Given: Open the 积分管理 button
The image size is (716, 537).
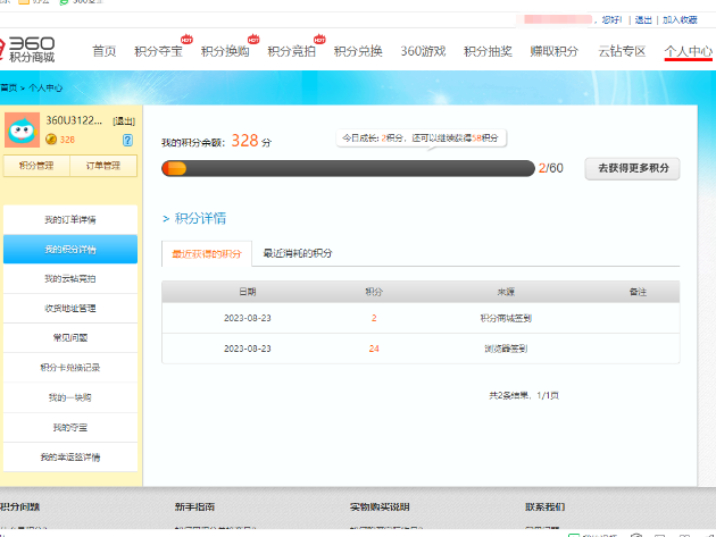Looking at the screenshot, I should pos(37,165).
